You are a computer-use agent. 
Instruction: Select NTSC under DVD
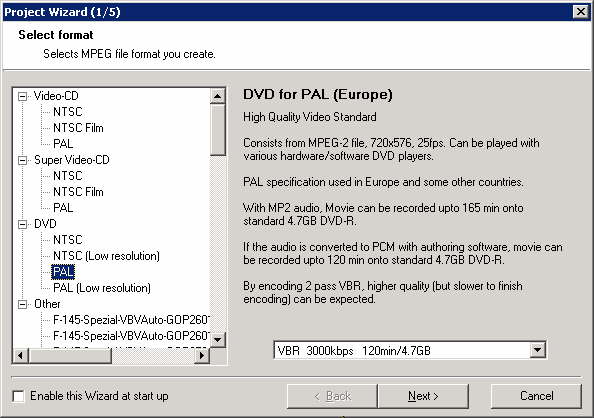[x=67, y=240]
